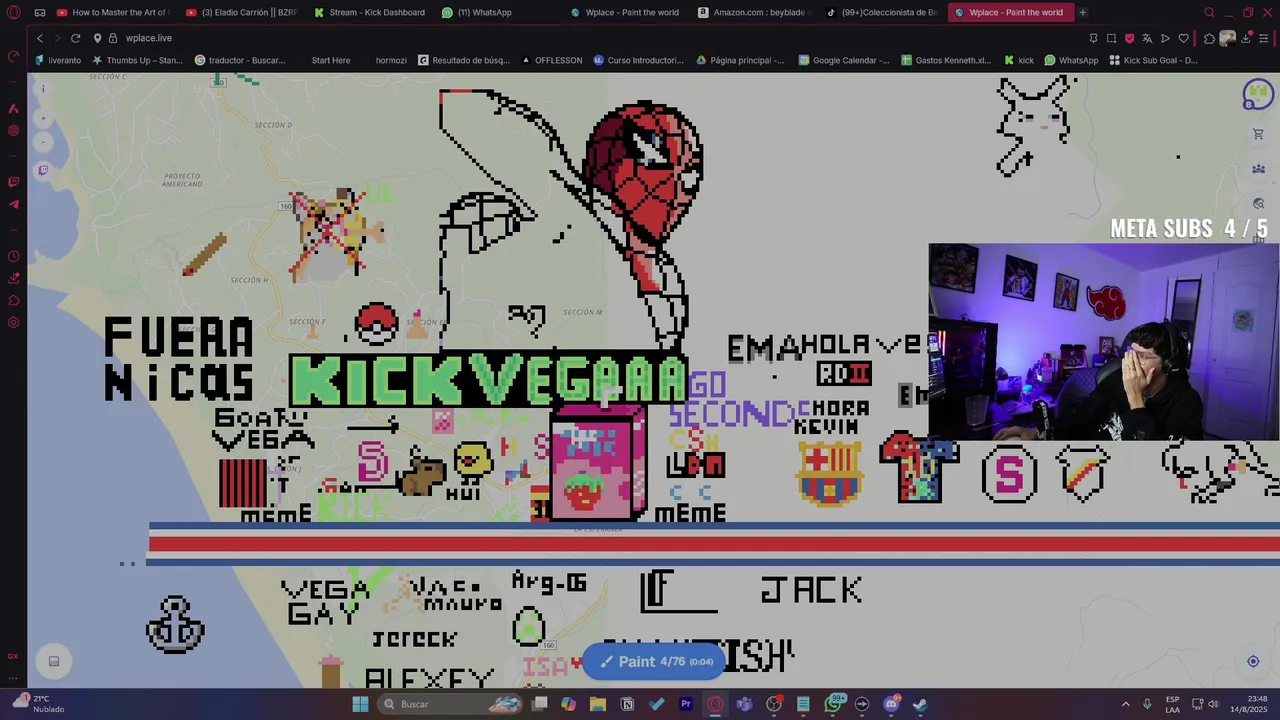1280x720 pixels.
Task: Open Discord from the taskbar
Action: click(x=891, y=704)
